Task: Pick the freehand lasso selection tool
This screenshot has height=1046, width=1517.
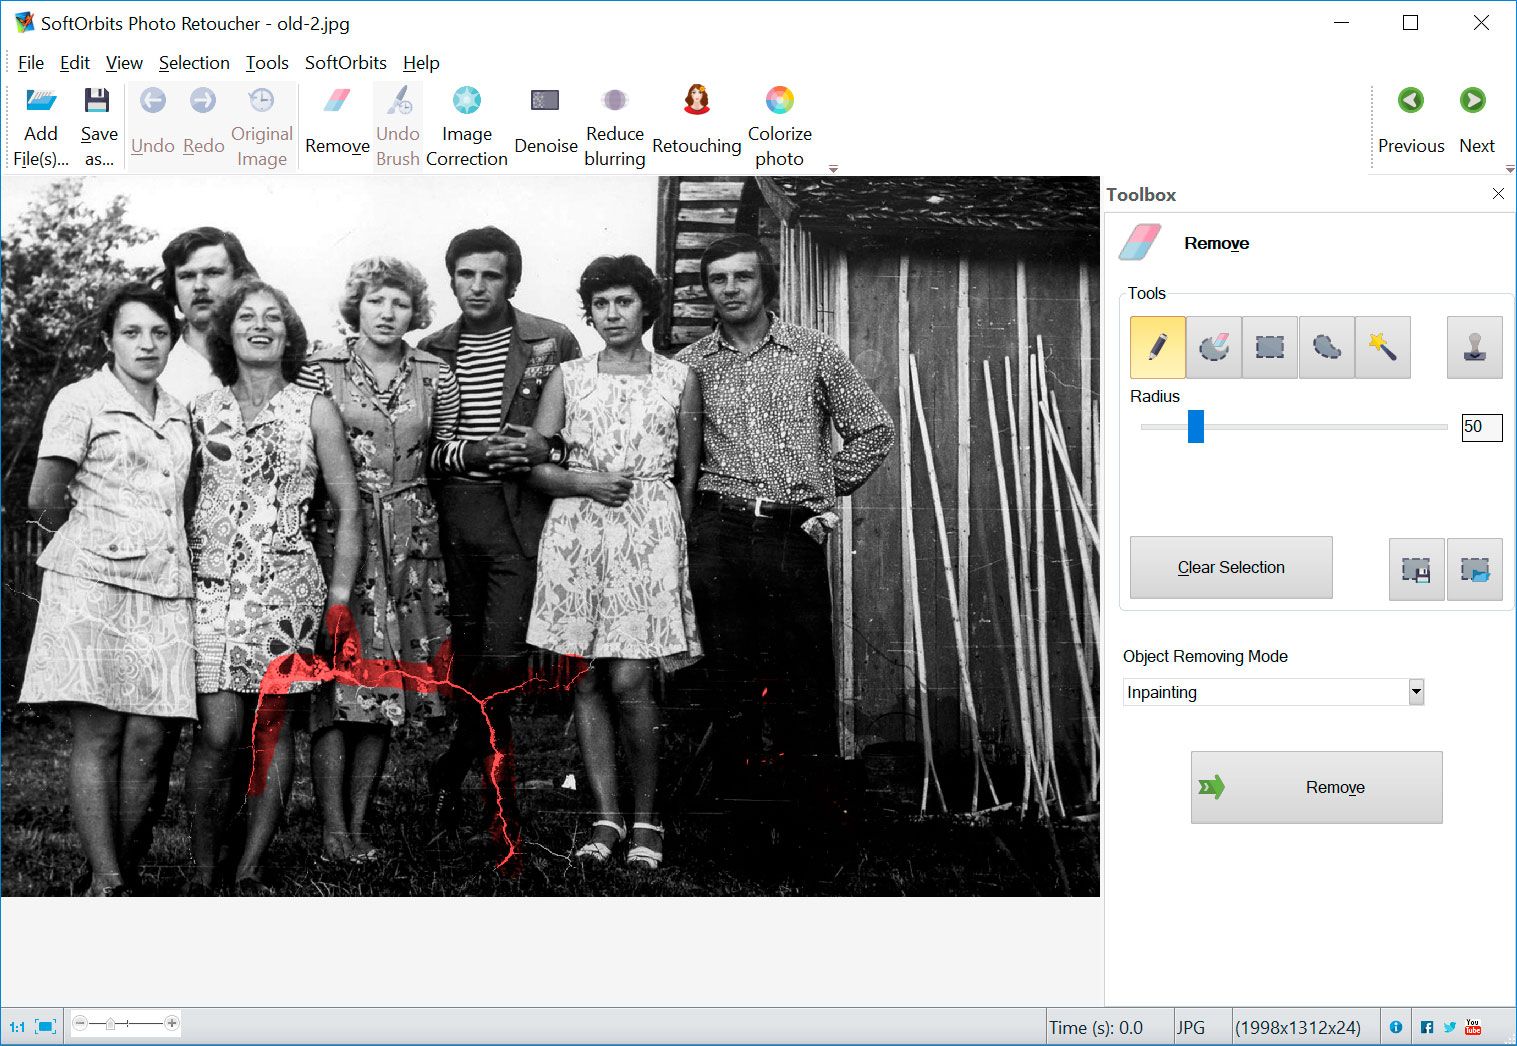Action: (x=1326, y=347)
